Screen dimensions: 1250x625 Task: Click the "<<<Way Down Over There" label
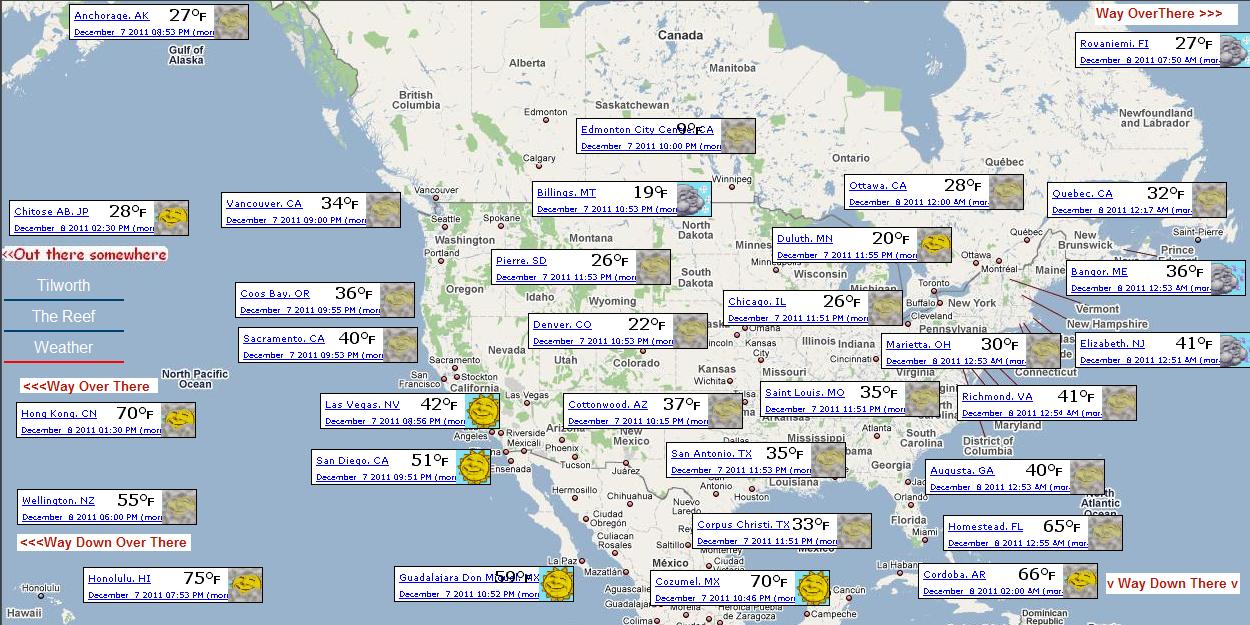tap(103, 542)
